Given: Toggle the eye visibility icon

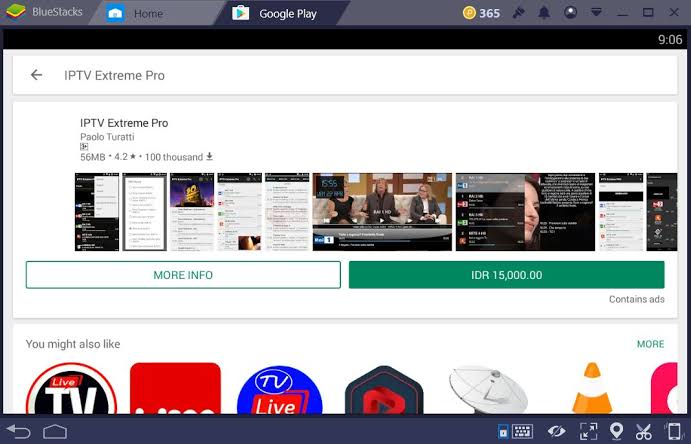Looking at the screenshot, I should 556,431.
